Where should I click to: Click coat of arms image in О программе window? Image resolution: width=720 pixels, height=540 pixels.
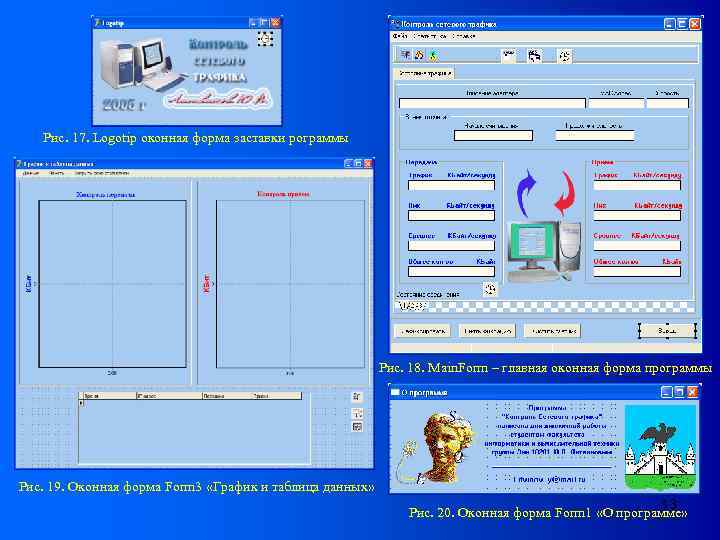[660, 448]
